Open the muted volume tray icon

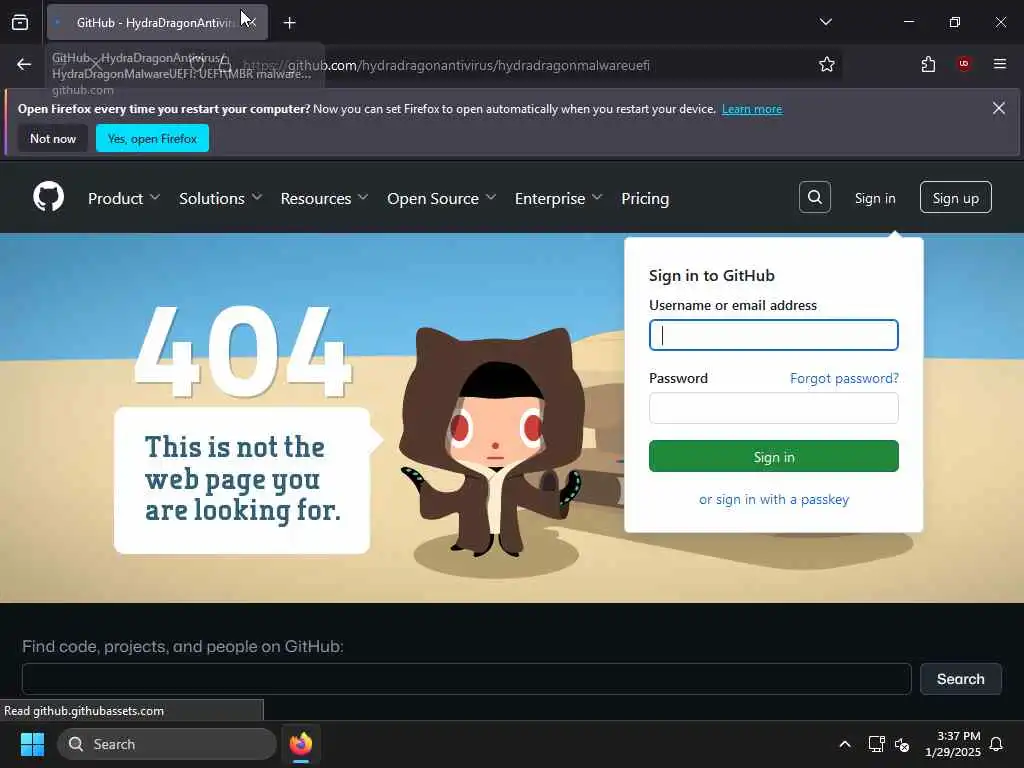coord(902,744)
